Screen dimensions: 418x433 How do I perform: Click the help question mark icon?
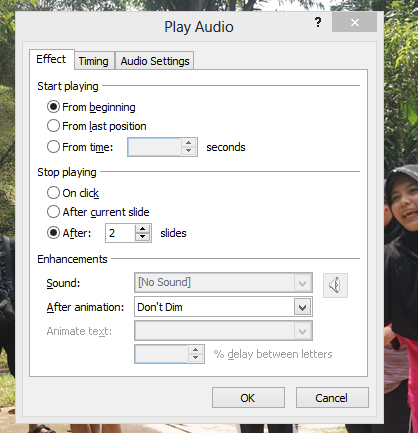[318, 23]
